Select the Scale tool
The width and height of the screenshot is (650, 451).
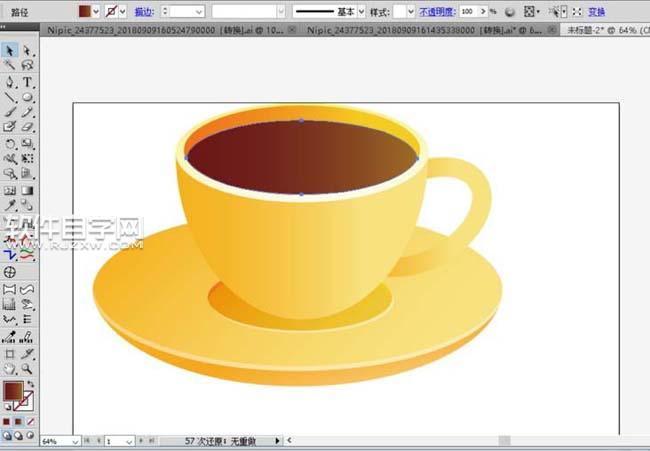pyautogui.click(x=27, y=144)
